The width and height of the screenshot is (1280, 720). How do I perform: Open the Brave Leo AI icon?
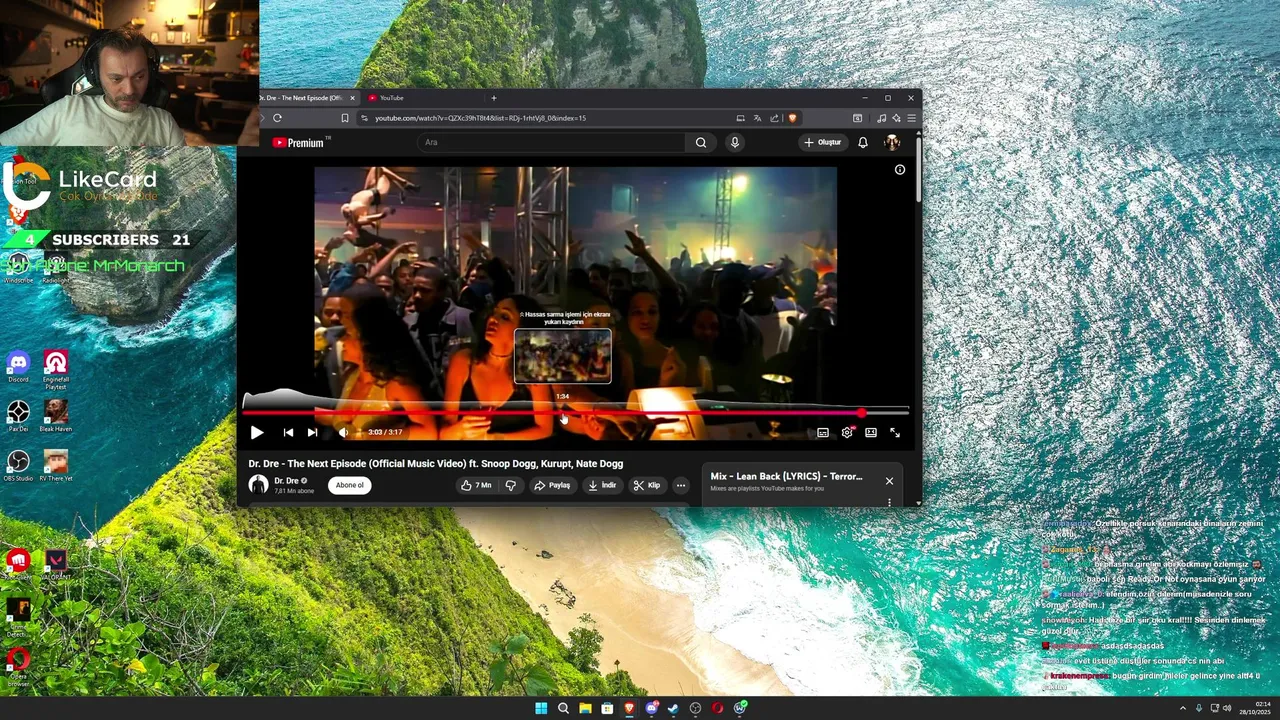click(896, 118)
